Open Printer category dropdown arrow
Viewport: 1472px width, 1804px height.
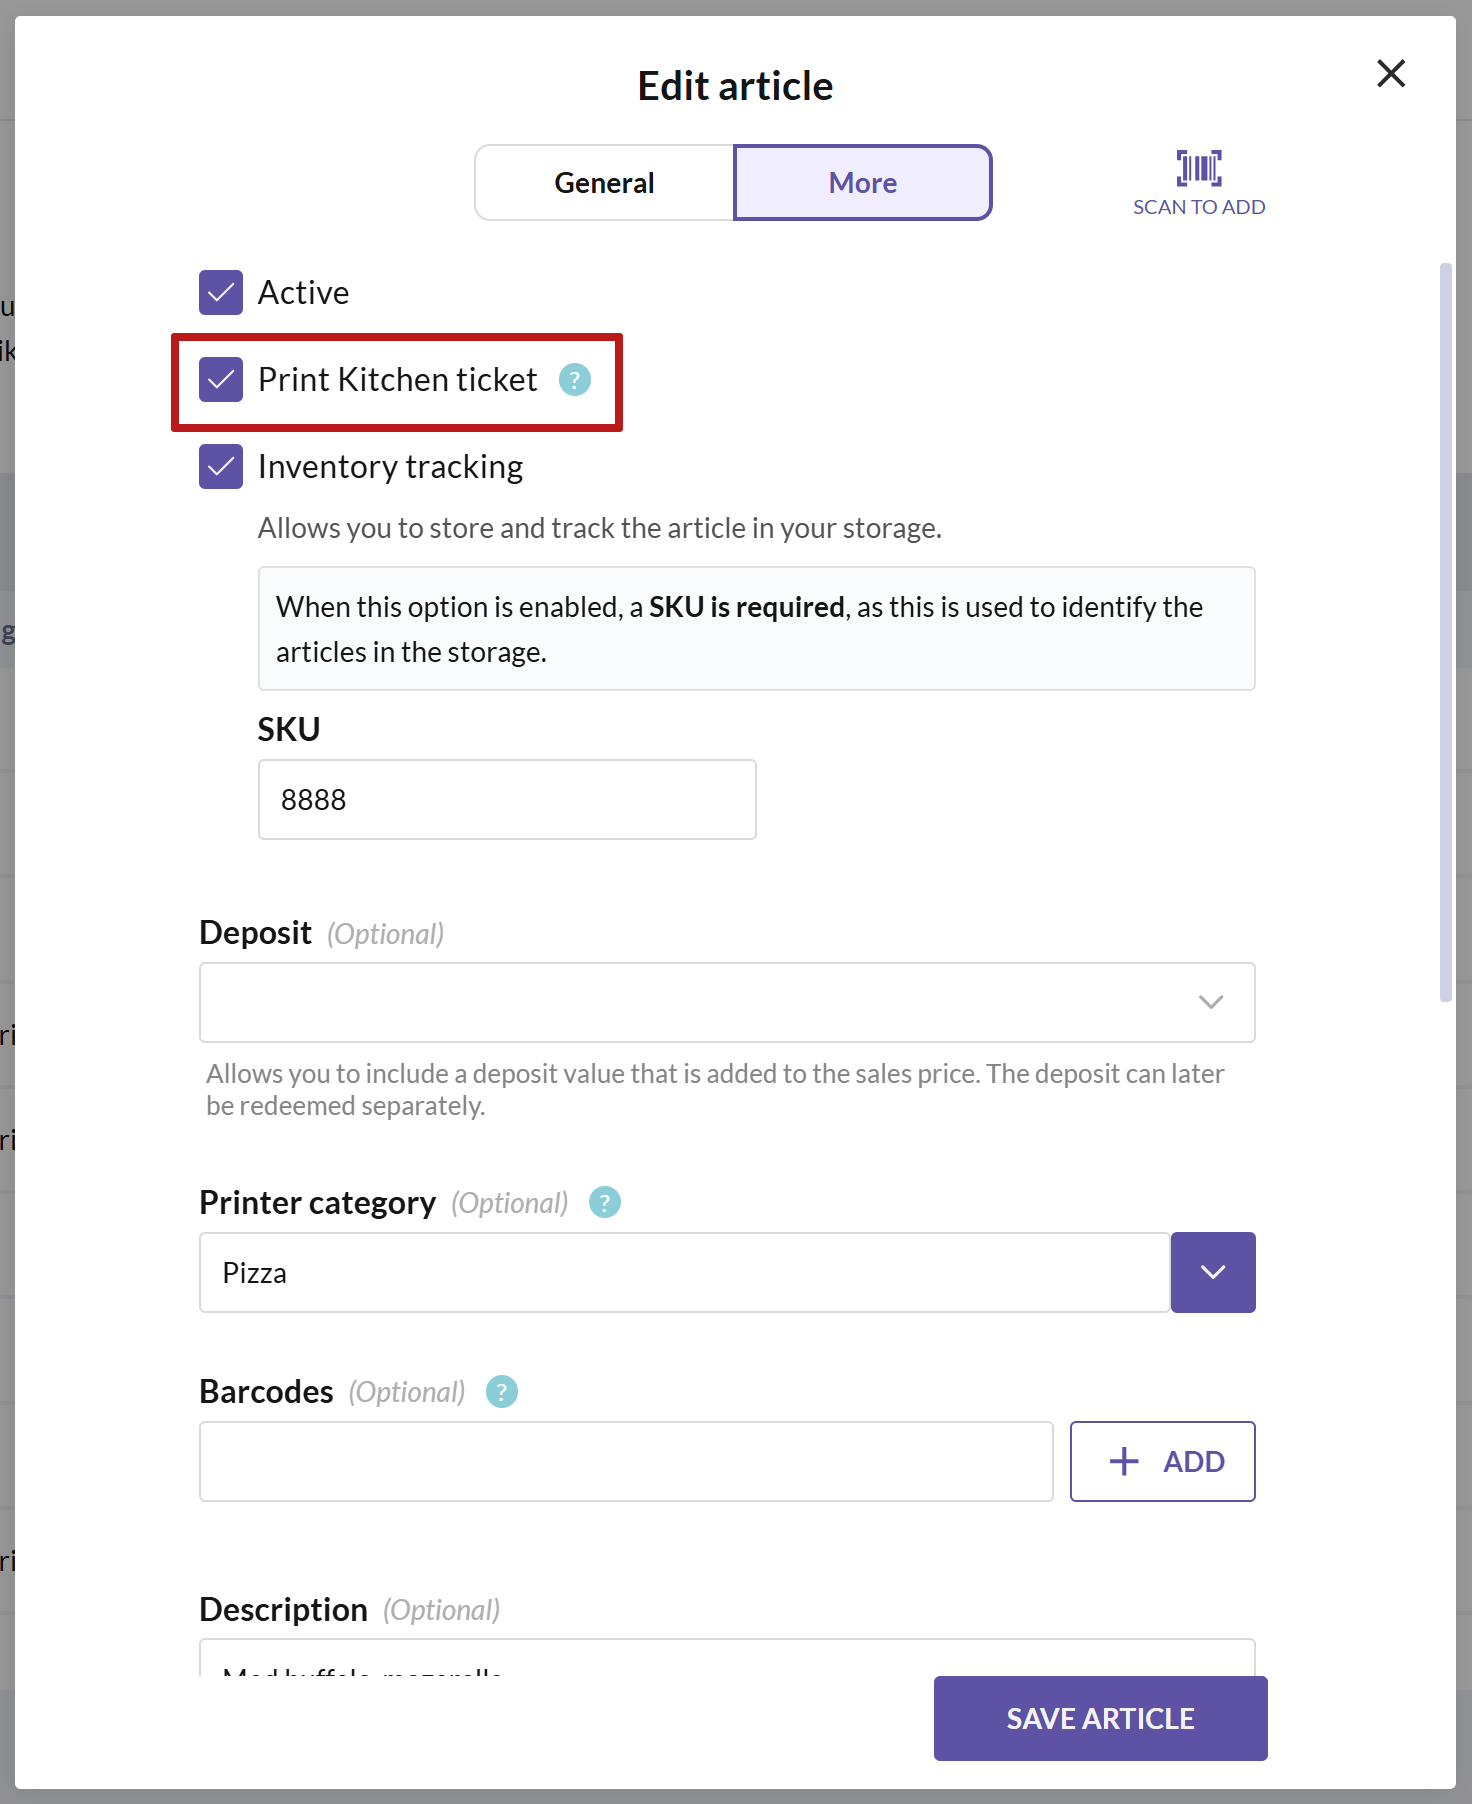click(1213, 1272)
